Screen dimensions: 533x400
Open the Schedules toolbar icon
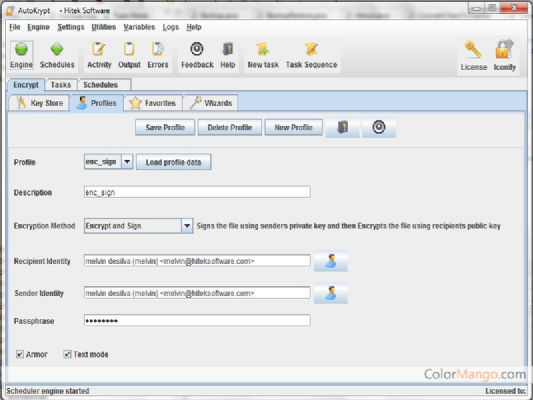57,55
